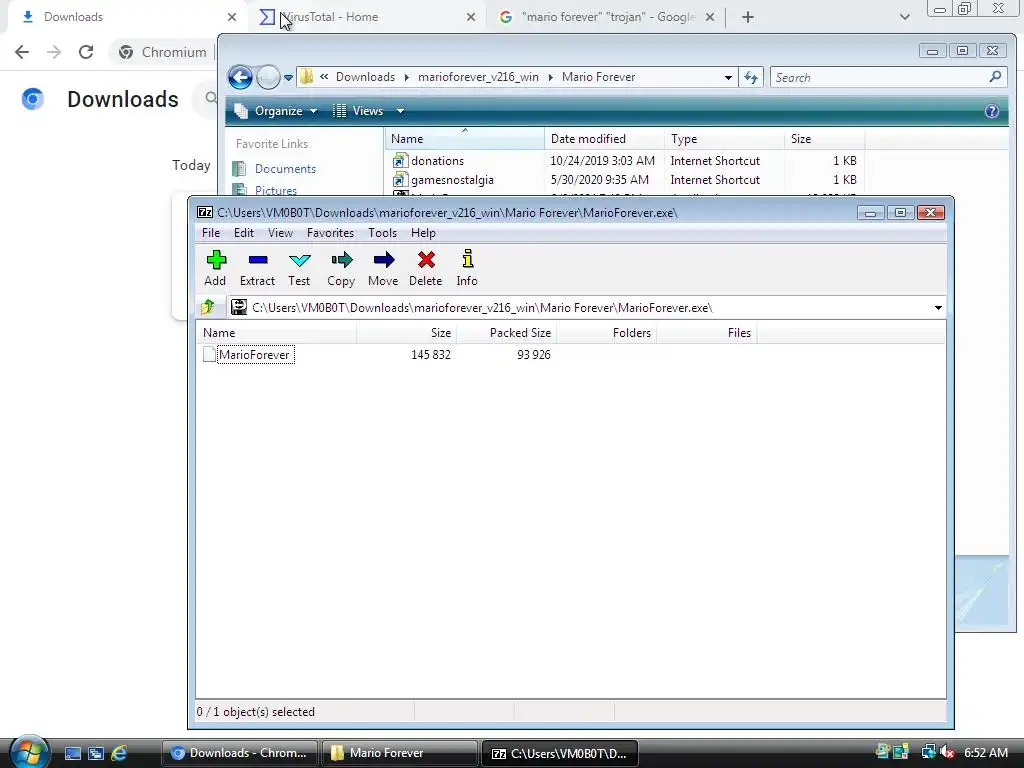Click the MarioForever file icon in 7-Zip
Viewport: 1024px width, 768px height.
click(209, 355)
